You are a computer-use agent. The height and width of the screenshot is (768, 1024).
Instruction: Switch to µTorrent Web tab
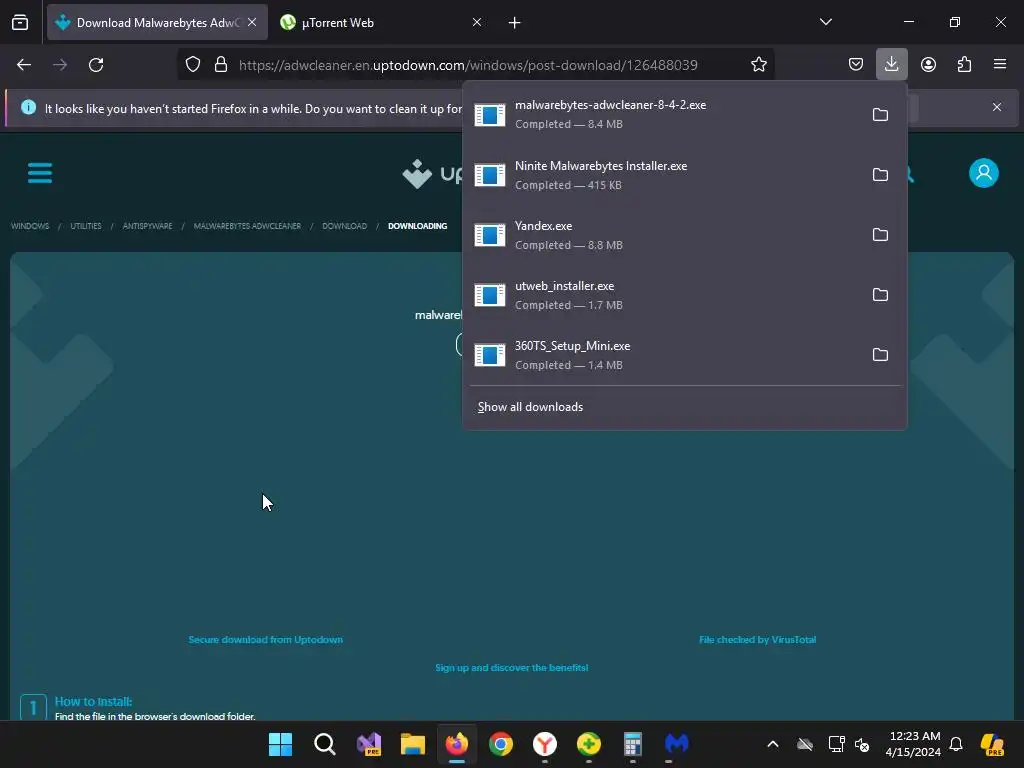point(382,23)
